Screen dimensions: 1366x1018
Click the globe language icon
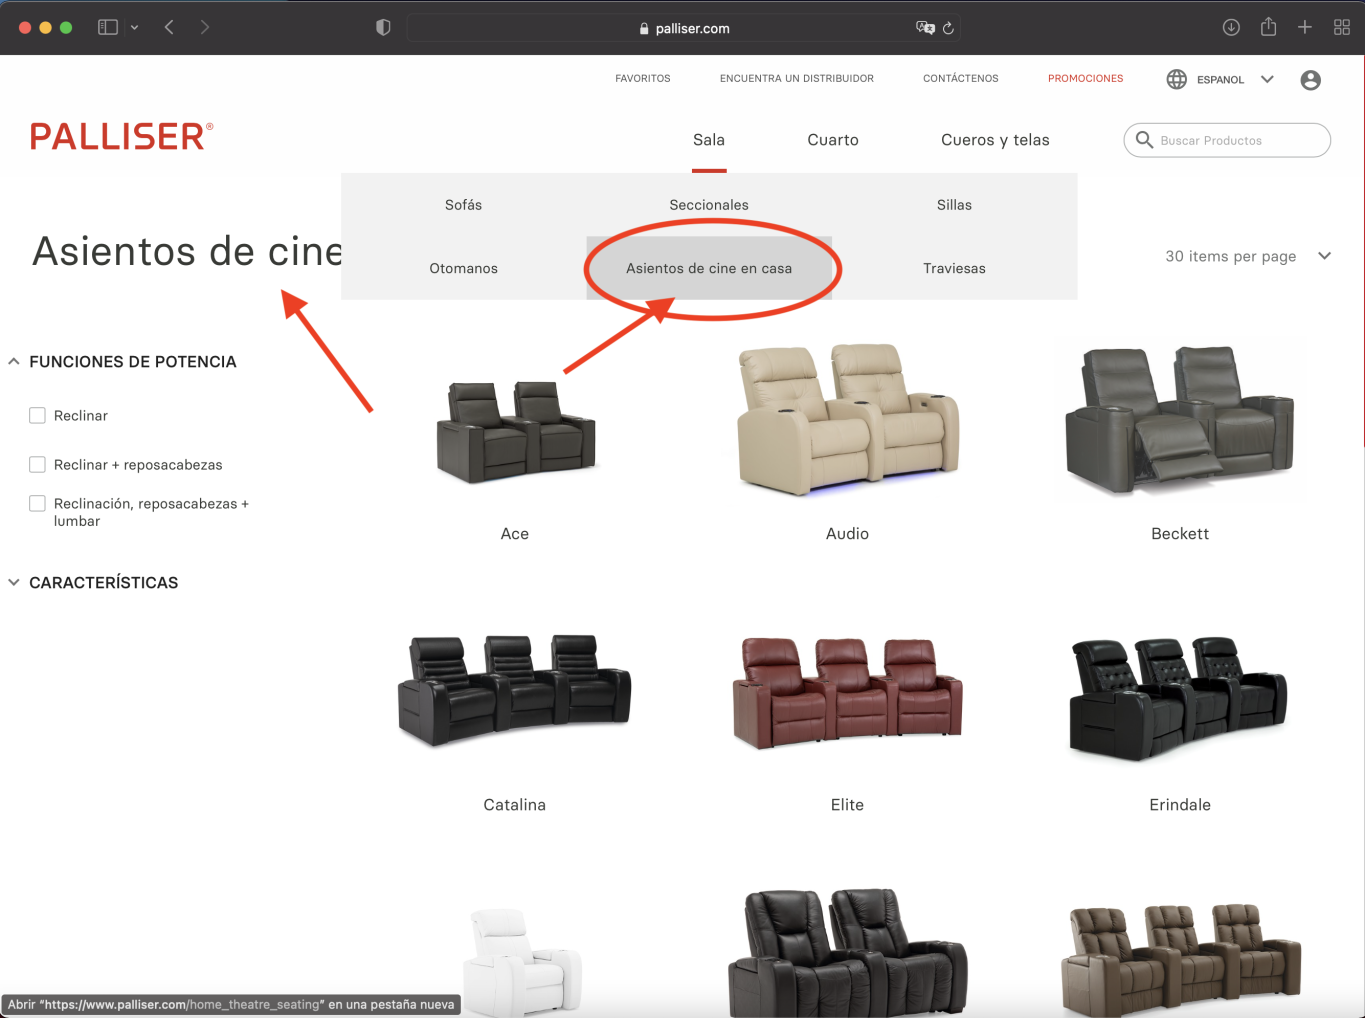(1177, 79)
